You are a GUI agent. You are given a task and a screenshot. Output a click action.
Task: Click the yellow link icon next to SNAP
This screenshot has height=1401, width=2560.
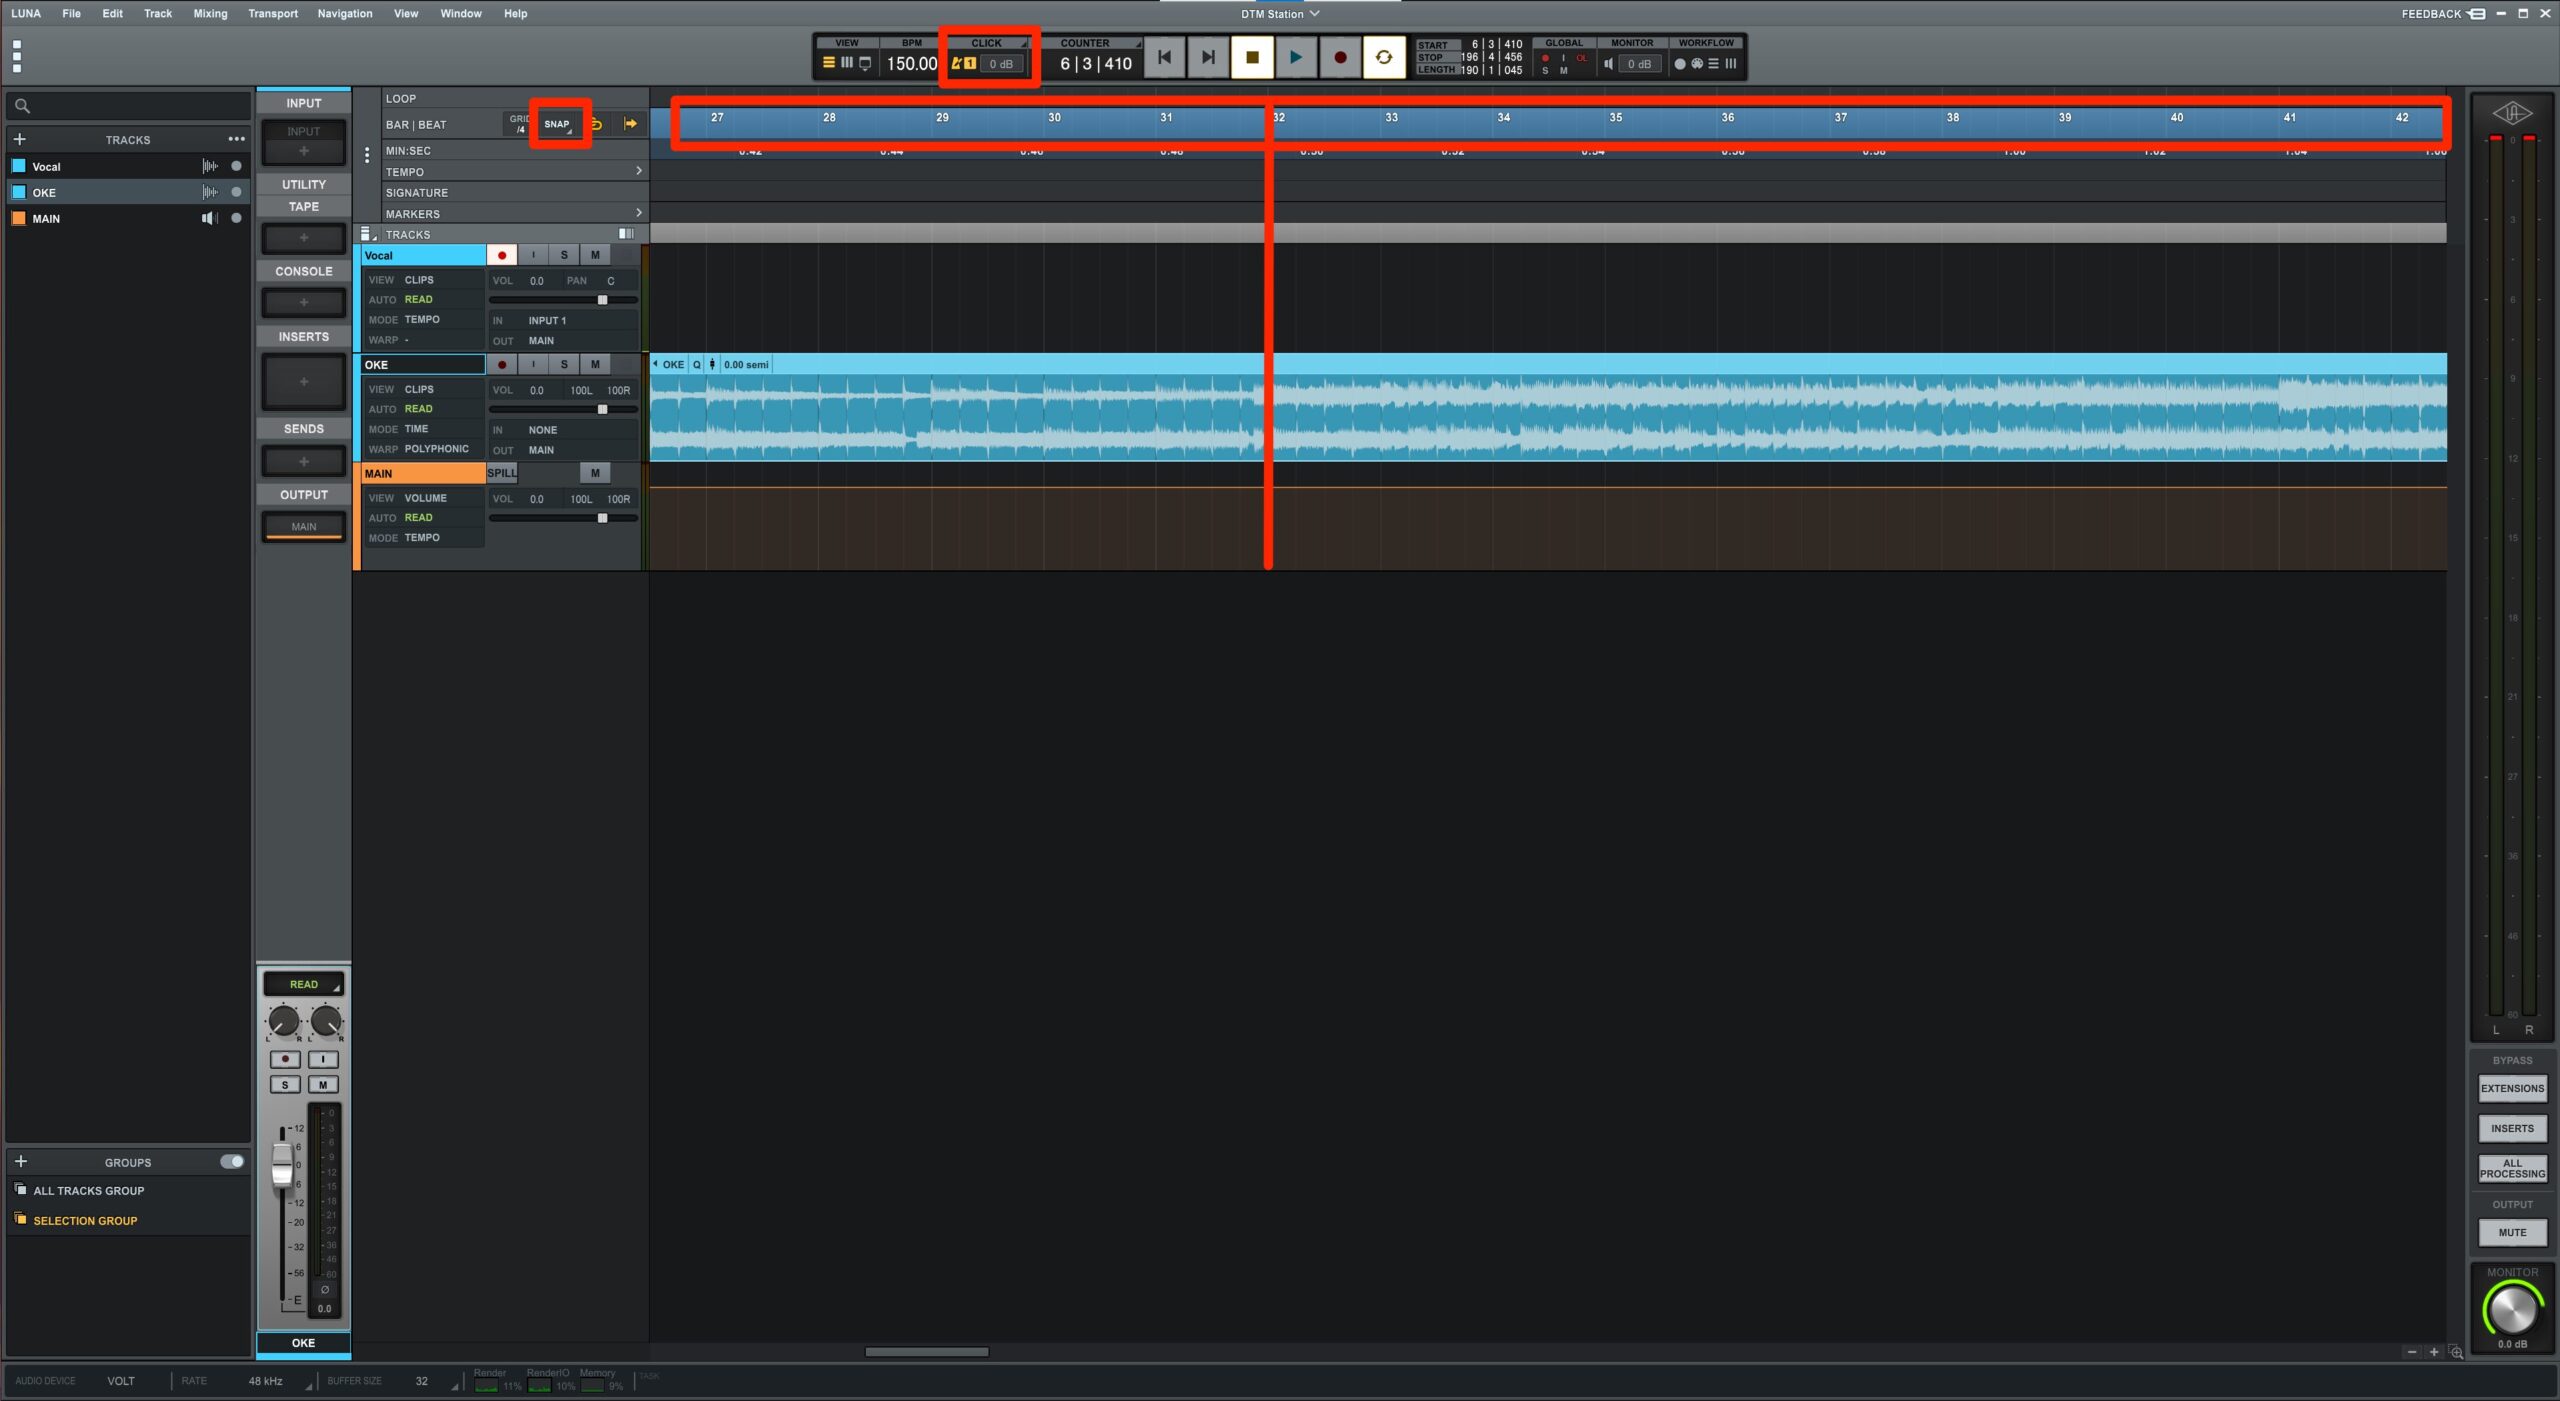598,124
